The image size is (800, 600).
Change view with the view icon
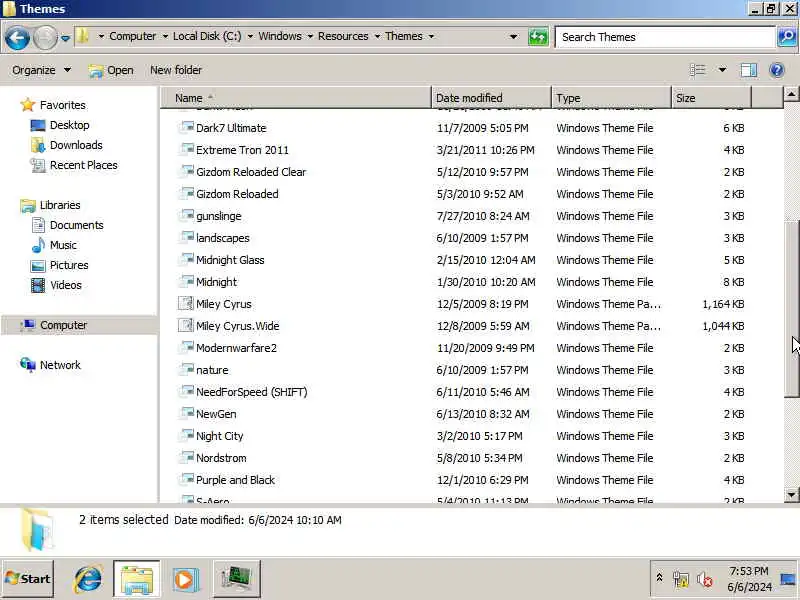(x=697, y=70)
